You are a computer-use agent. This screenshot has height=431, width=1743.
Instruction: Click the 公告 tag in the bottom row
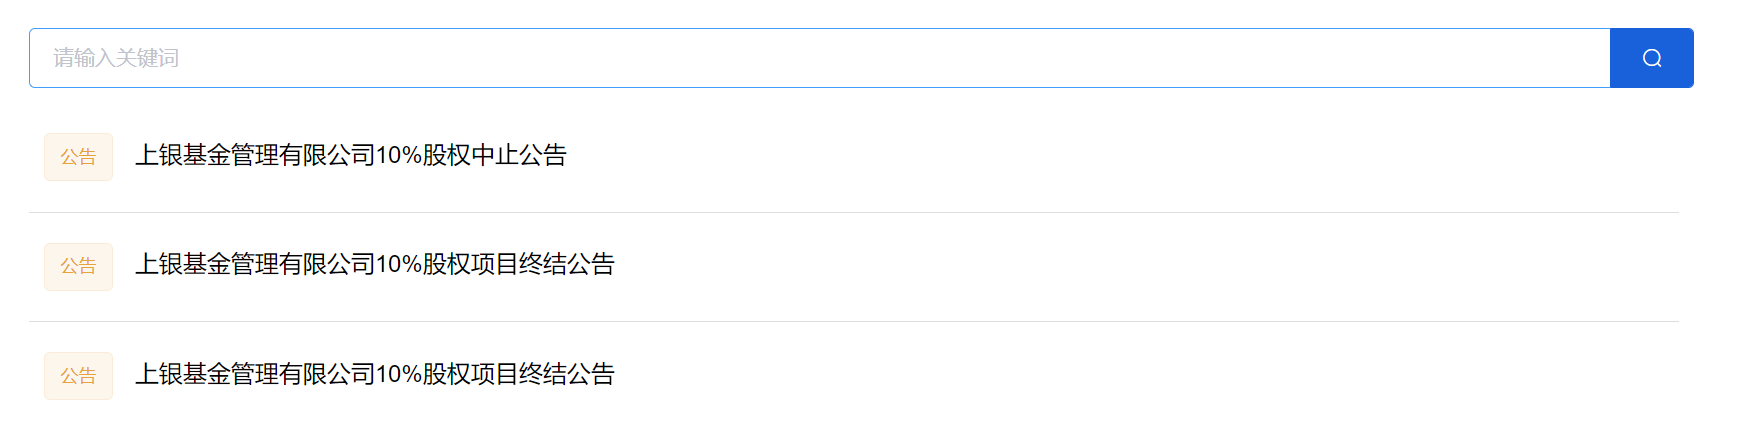pyautogui.click(x=78, y=376)
